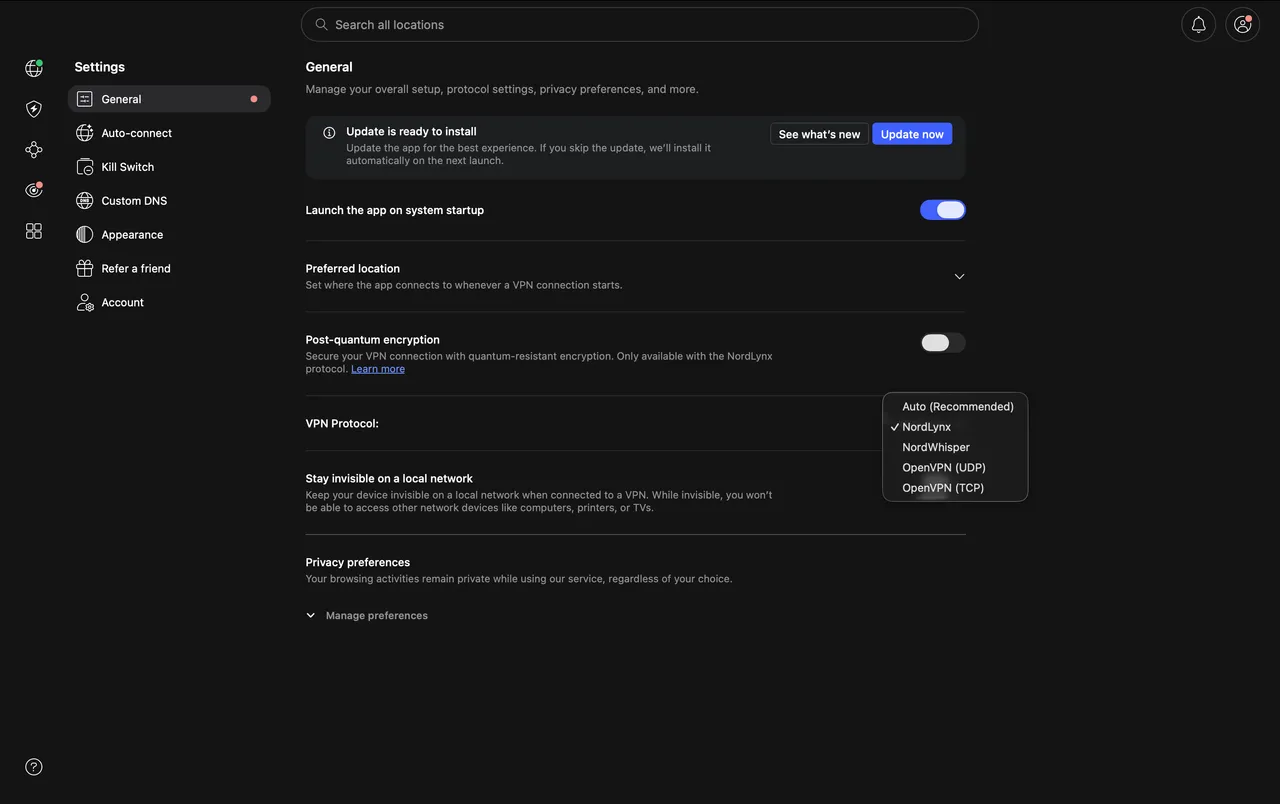Click the Kill Switch icon
This screenshot has width=1280, height=804.
click(x=84, y=167)
